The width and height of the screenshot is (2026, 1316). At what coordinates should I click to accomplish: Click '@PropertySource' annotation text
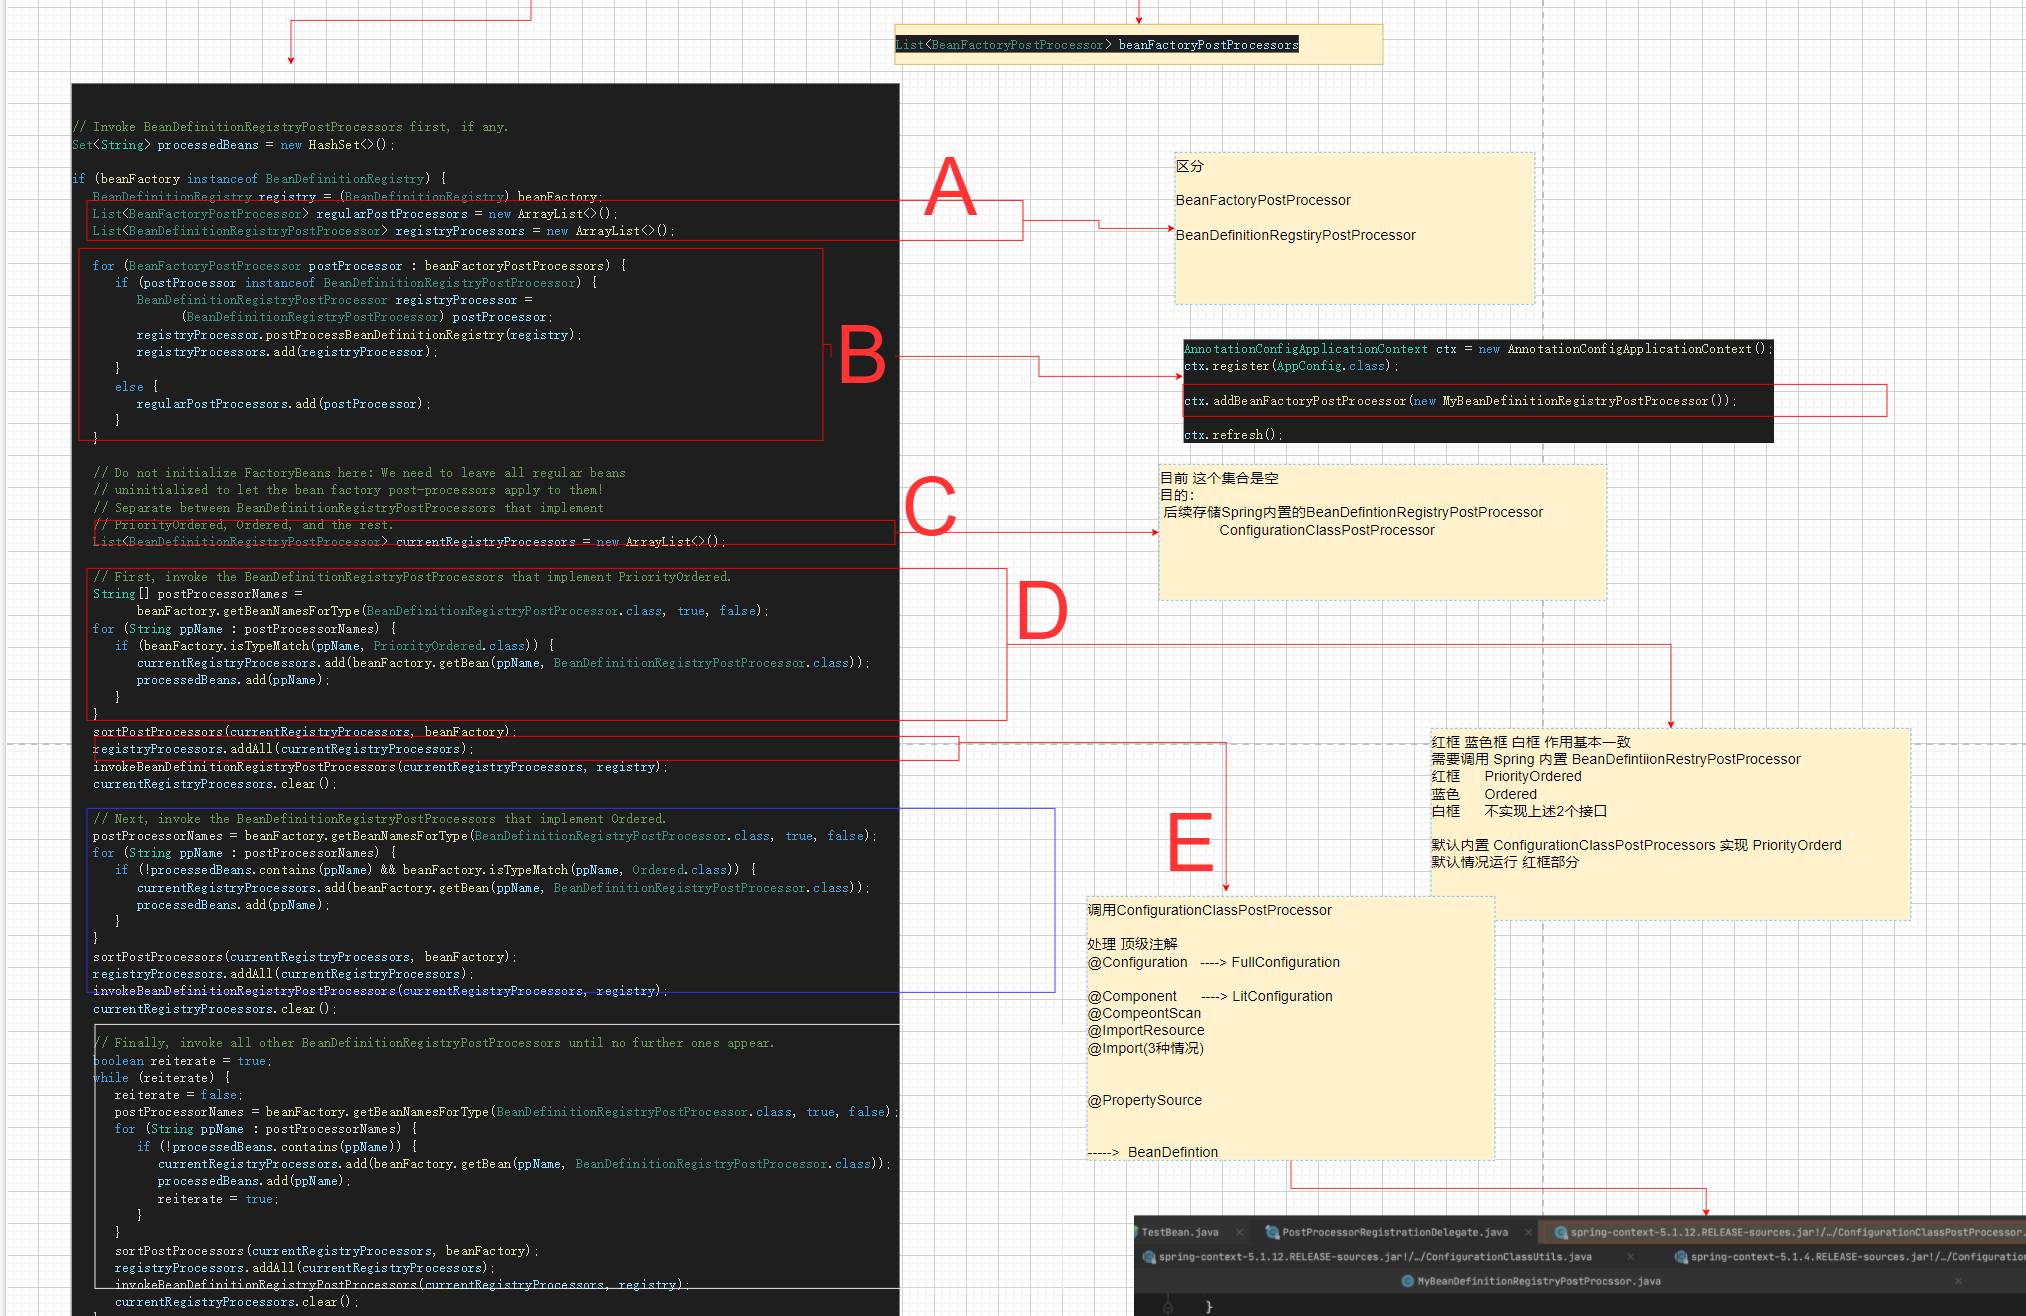[x=1145, y=1100]
